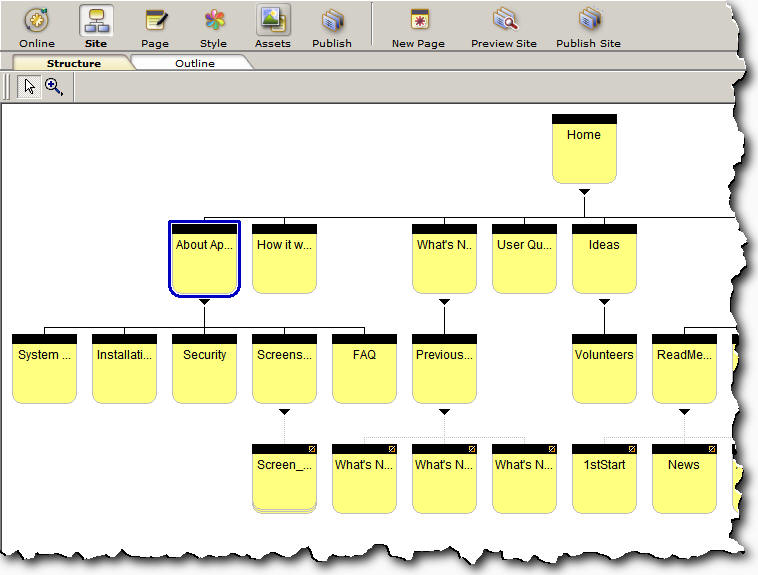This screenshot has height=575, width=758.
Task: Select the arrow pointer tool
Action: (29, 87)
